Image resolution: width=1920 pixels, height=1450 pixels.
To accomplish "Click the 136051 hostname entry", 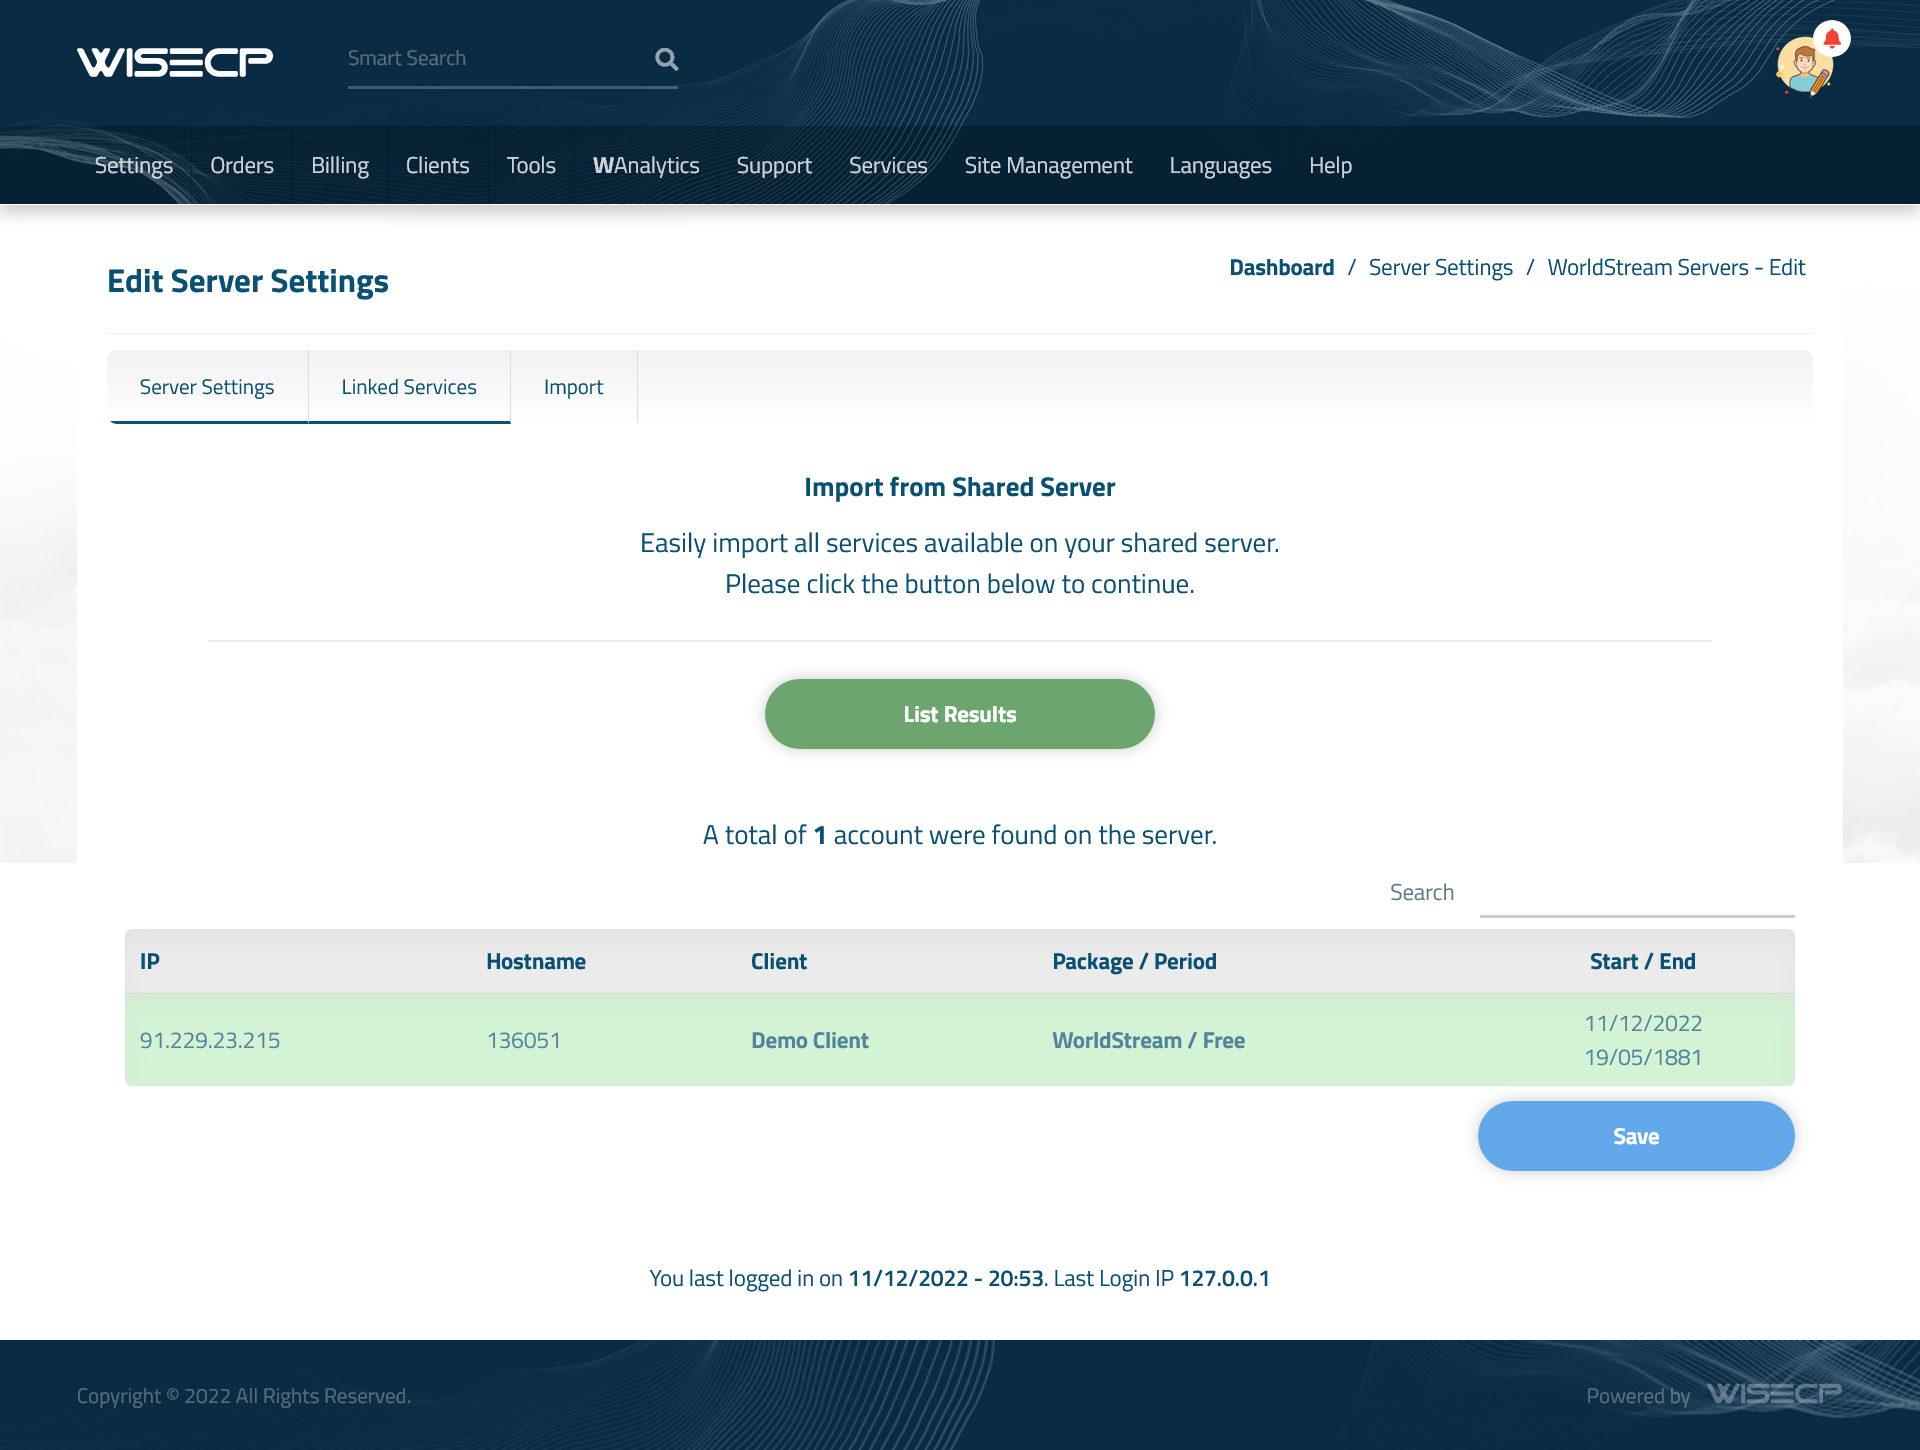I will pos(524,1040).
